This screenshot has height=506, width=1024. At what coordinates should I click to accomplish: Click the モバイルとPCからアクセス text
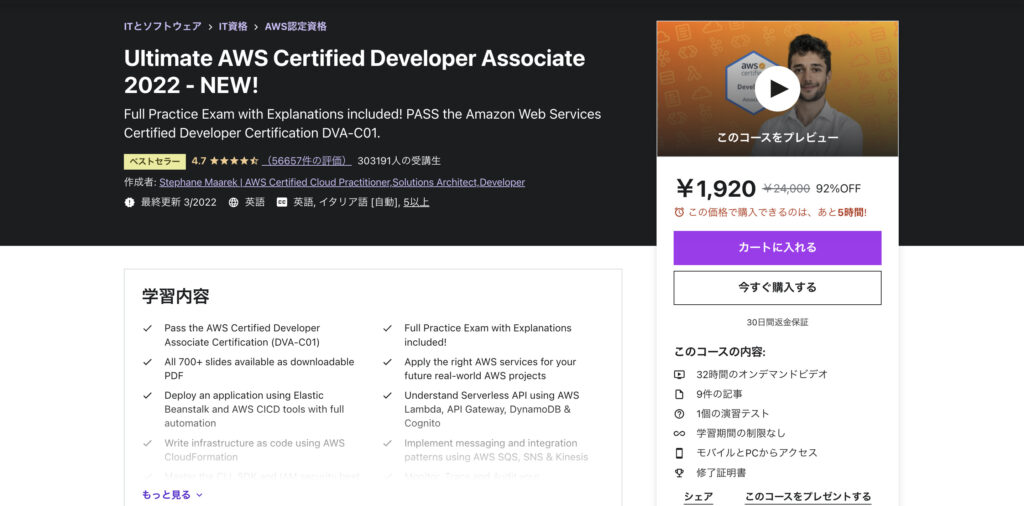pyautogui.click(x=757, y=453)
